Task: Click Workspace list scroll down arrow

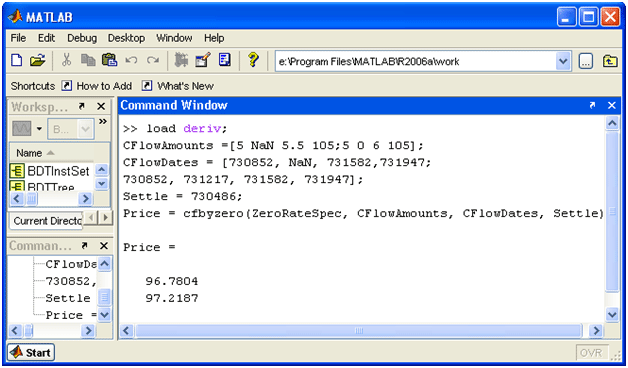Action: [x=102, y=184]
